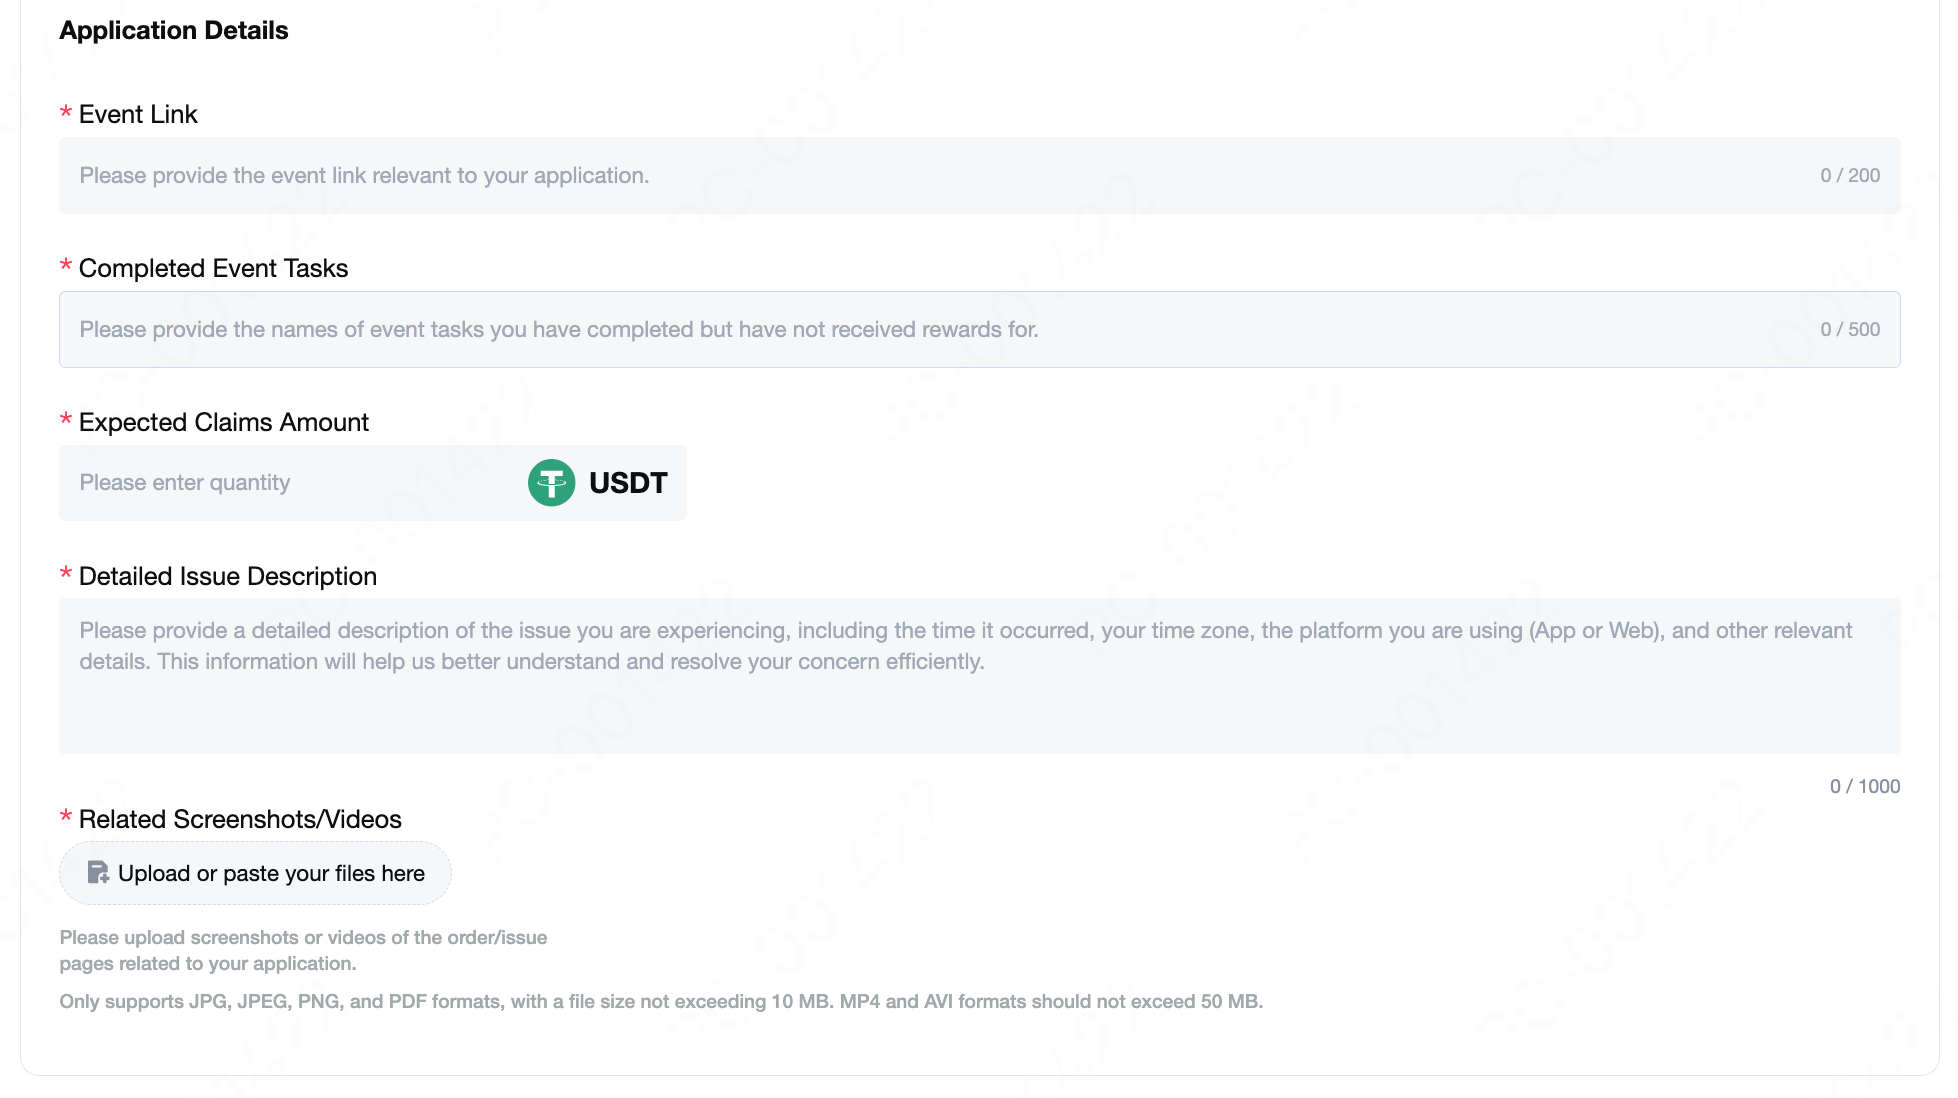The image size is (1958, 1098).
Task: Click the Detailed Issue Description label
Action: click(228, 576)
